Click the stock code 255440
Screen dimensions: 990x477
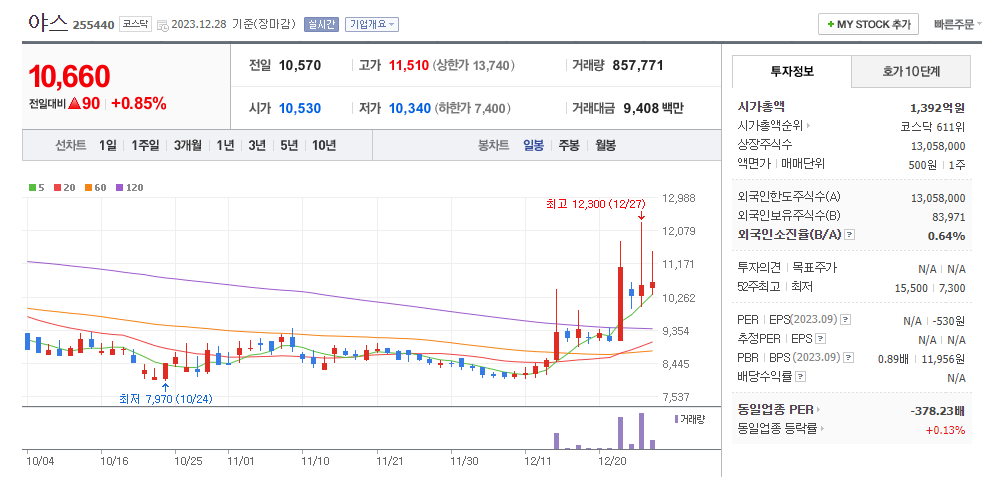pyautogui.click(x=93, y=25)
